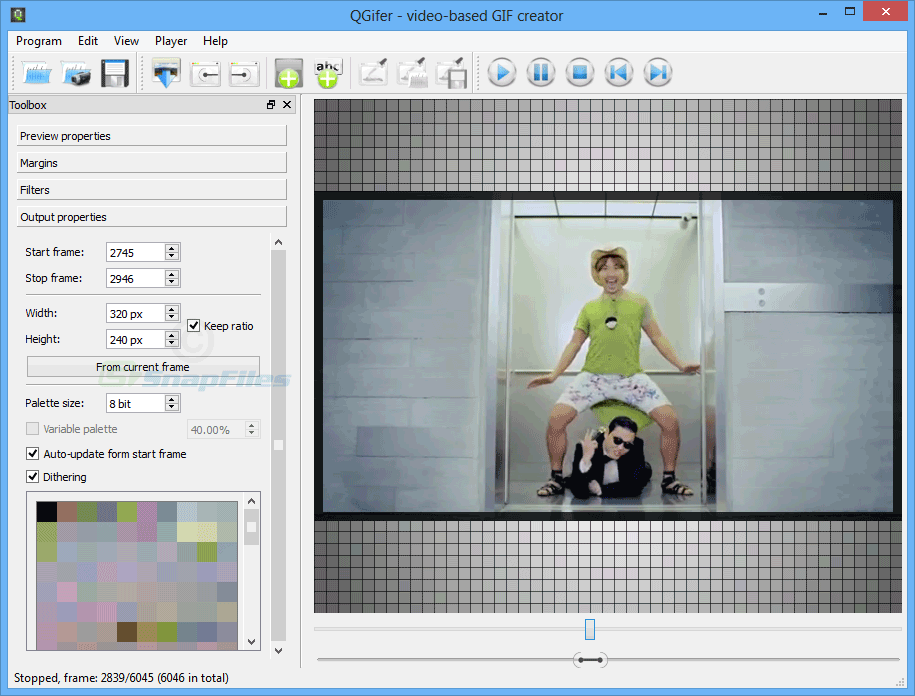Click the Toolbox vertical scroll down arrow
This screenshot has height=696, width=915.
pyautogui.click(x=278, y=650)
